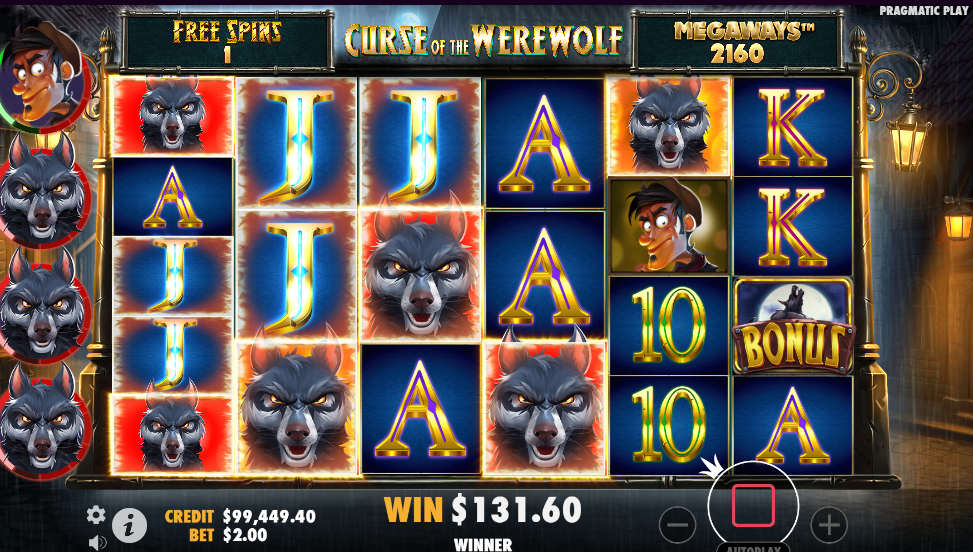Screen dimensions: 973x552
Task: Click the Pragmatic Play logo text
Action: (x=923, y=11)
